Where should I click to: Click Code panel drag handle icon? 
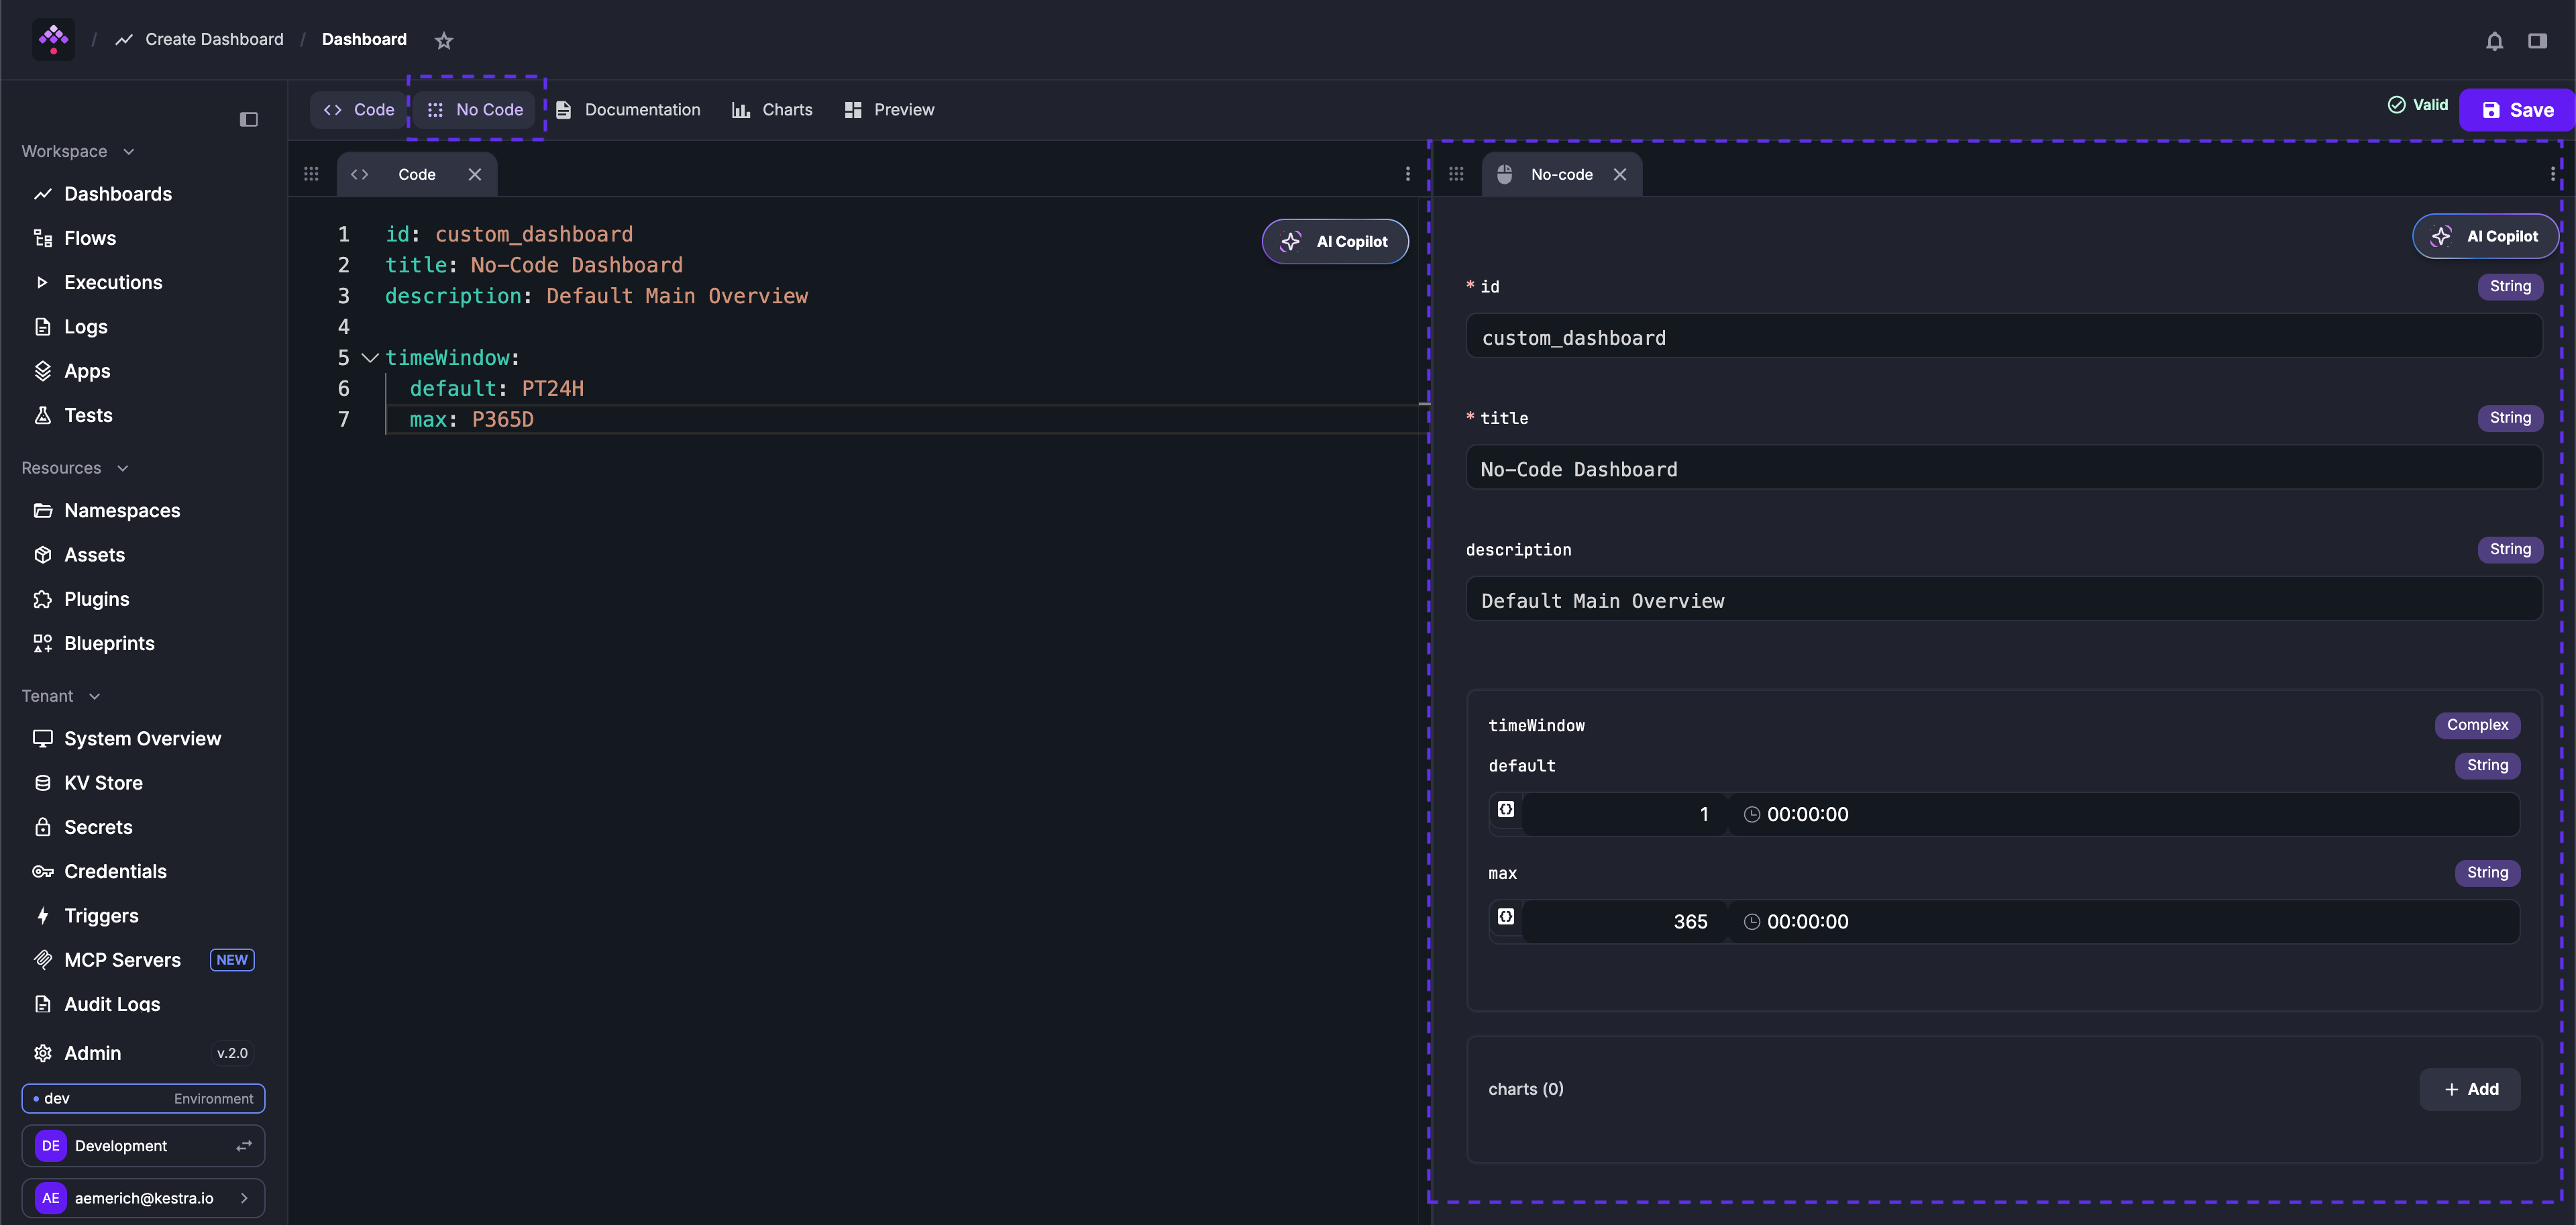pos(311,174)
